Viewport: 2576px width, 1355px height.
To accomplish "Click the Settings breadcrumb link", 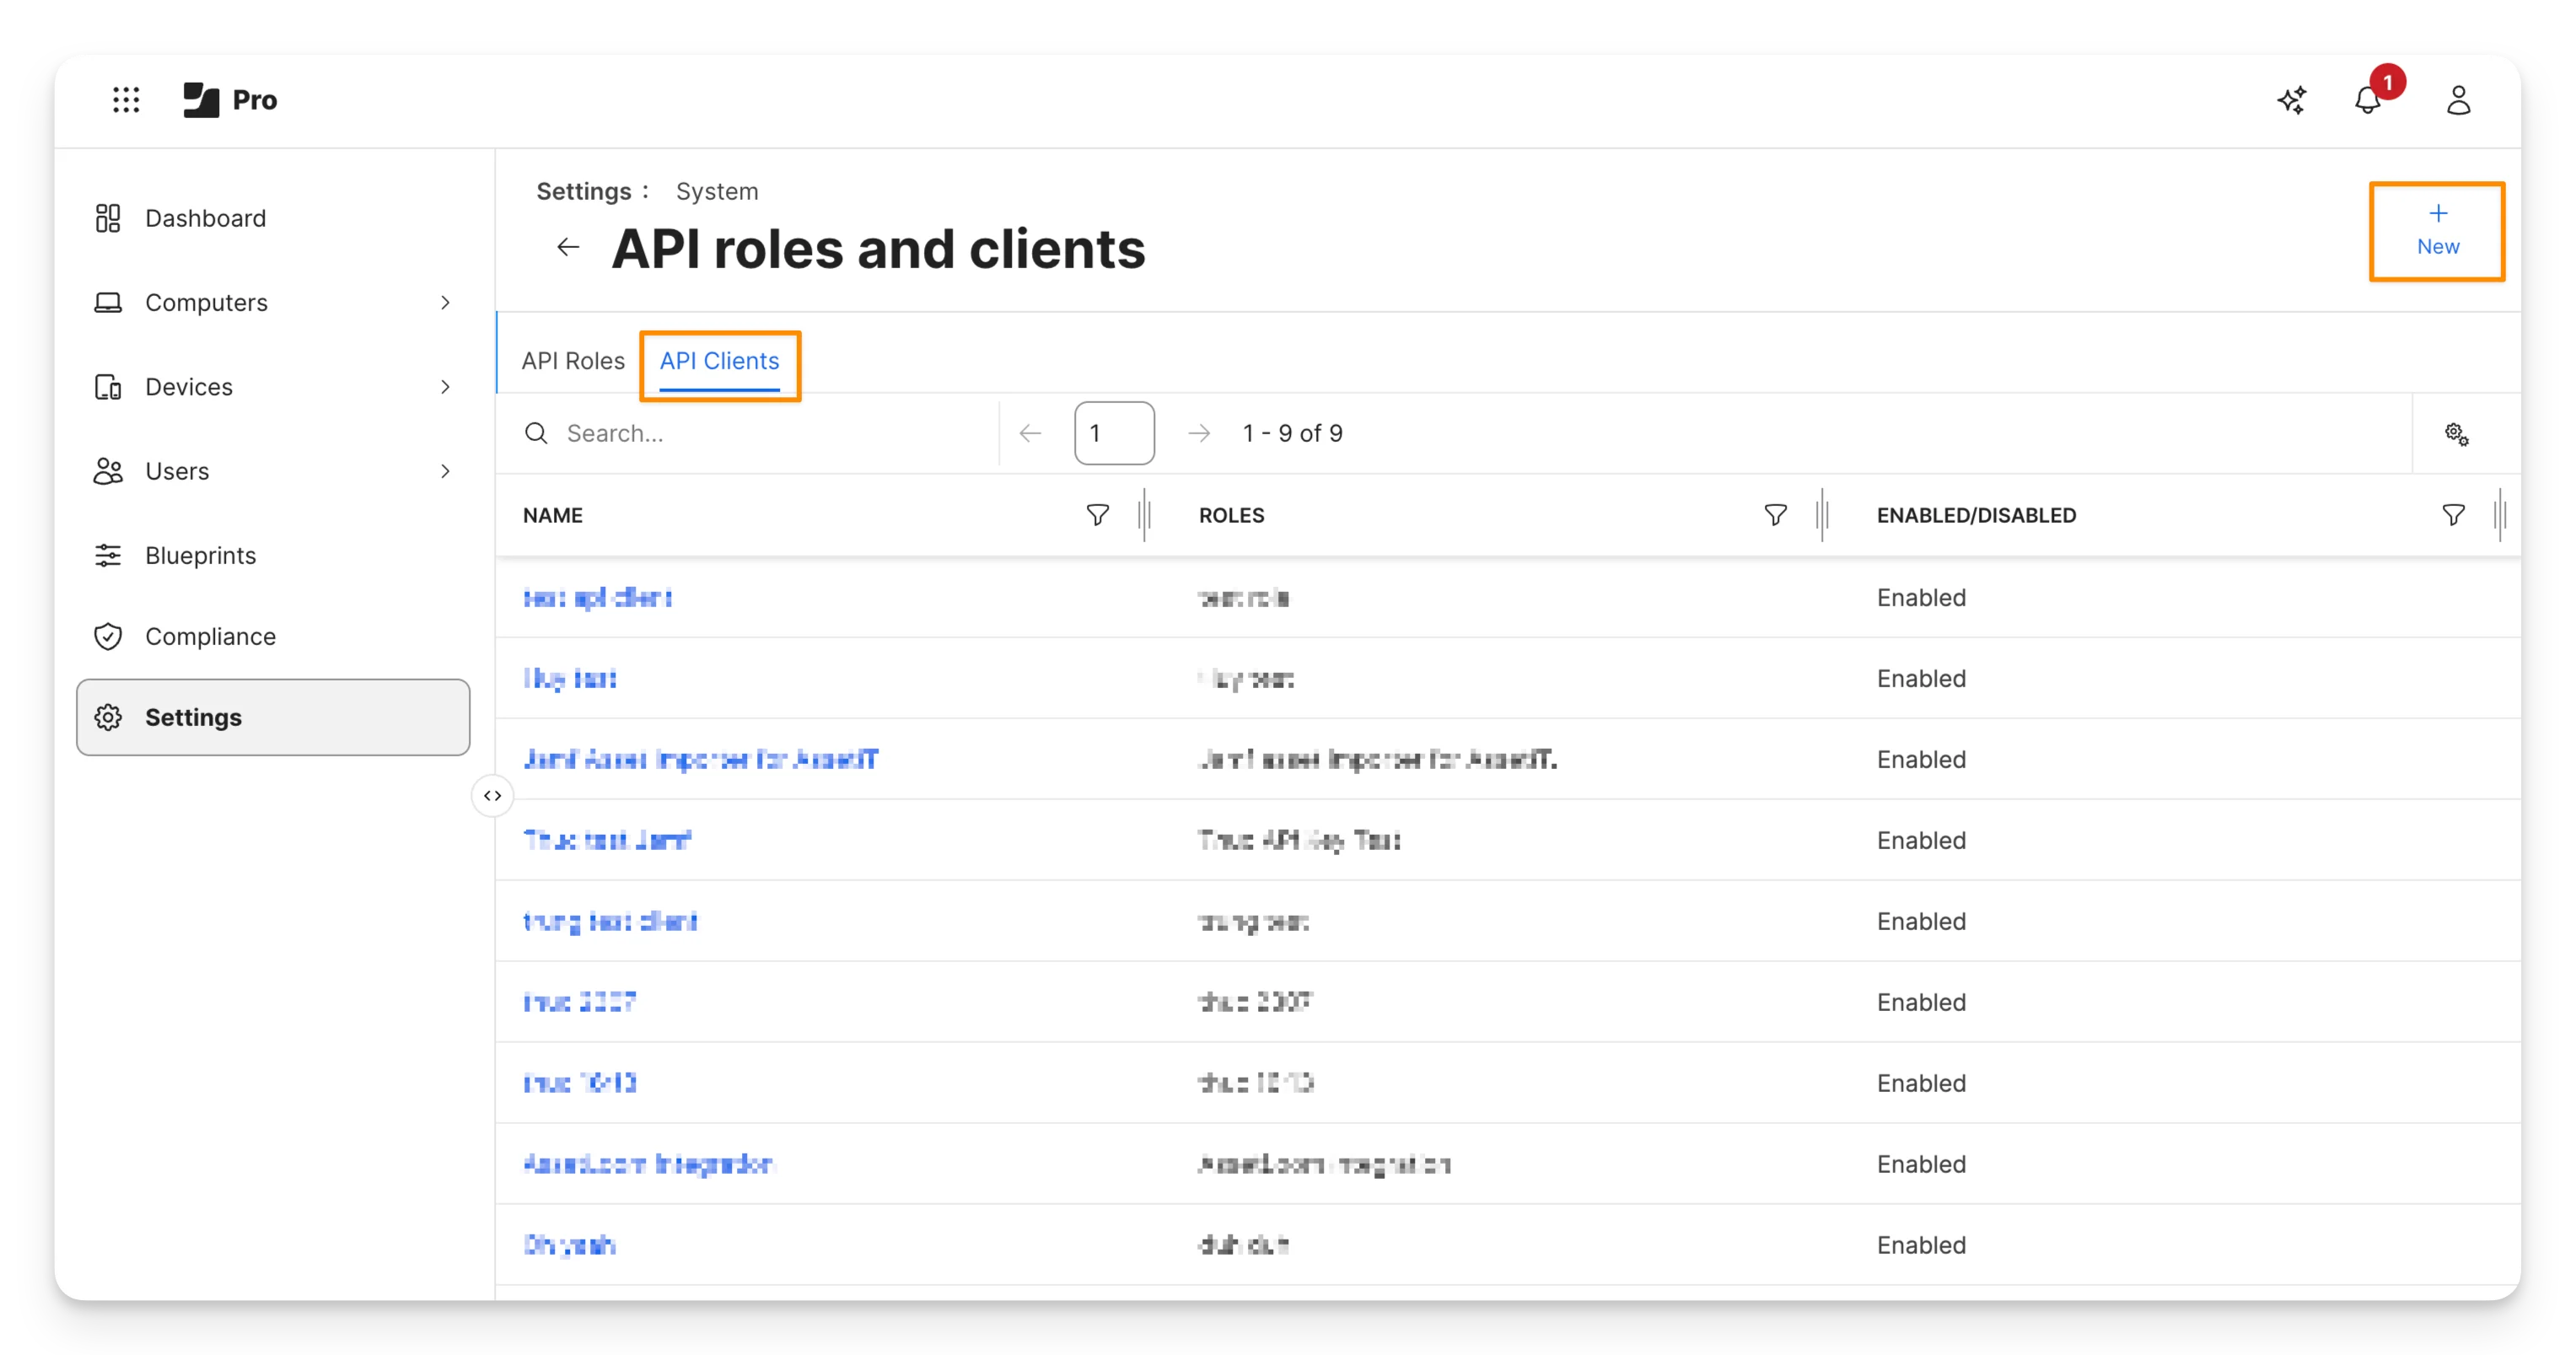I will pyautogui.click(x=584, y=191).
